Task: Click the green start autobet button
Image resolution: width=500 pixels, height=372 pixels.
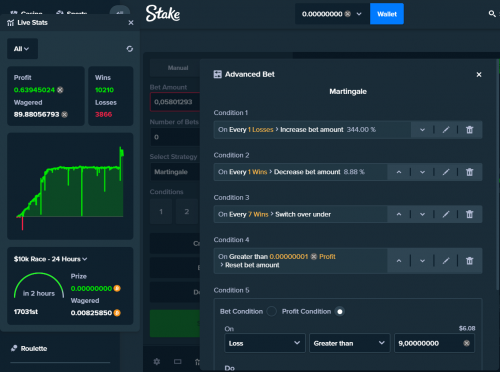Action: (175, 323)
